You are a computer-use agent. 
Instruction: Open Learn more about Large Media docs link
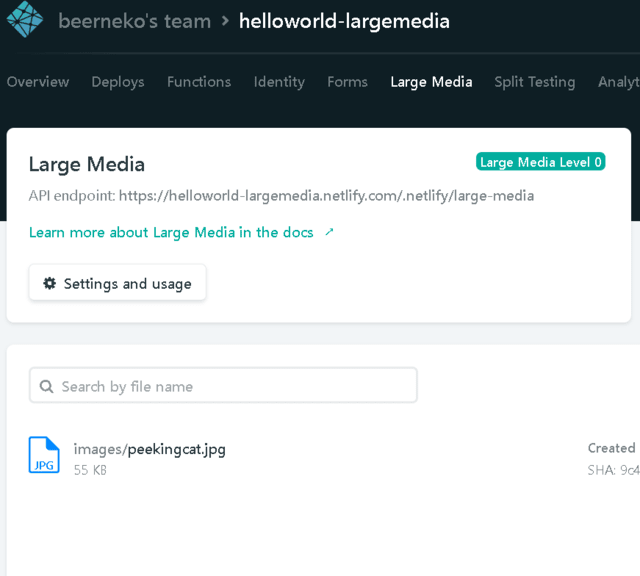pyautogui.click(x=171, y=232)
